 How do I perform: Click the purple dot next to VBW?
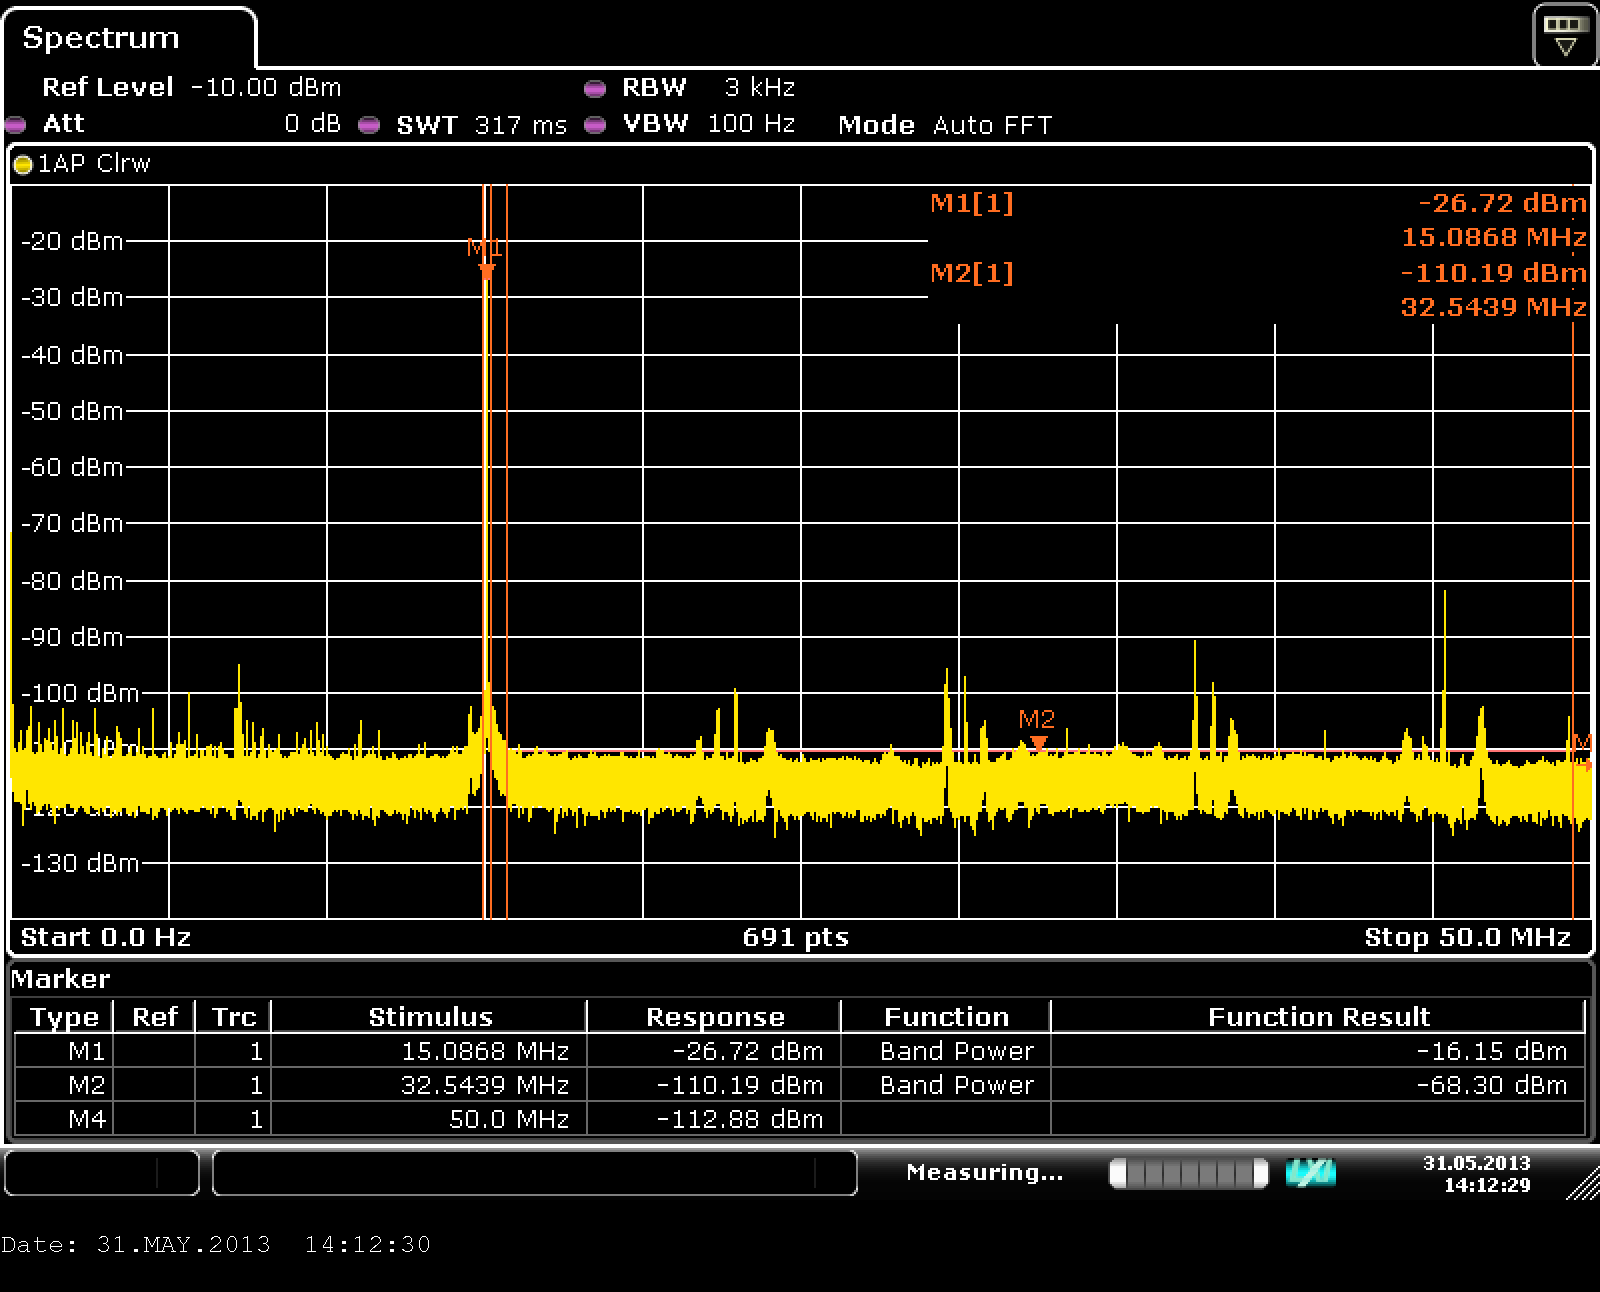(595, 125)
